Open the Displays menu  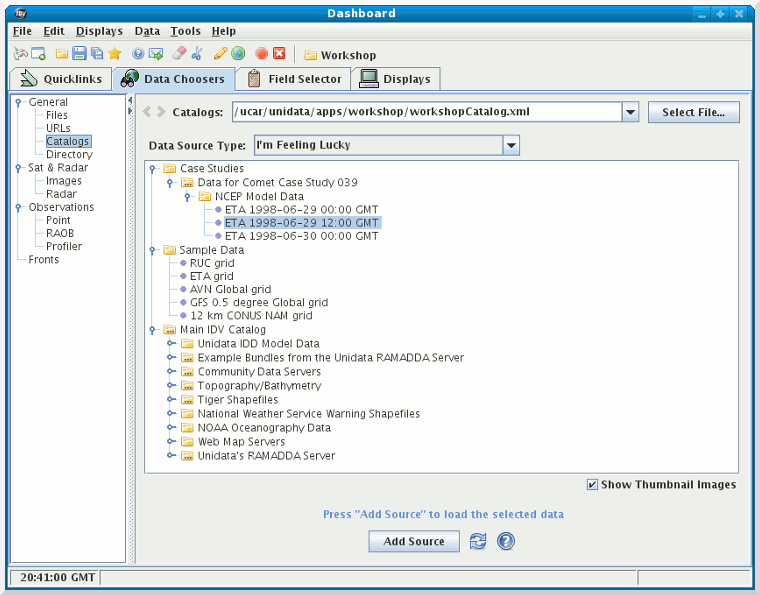99,32
